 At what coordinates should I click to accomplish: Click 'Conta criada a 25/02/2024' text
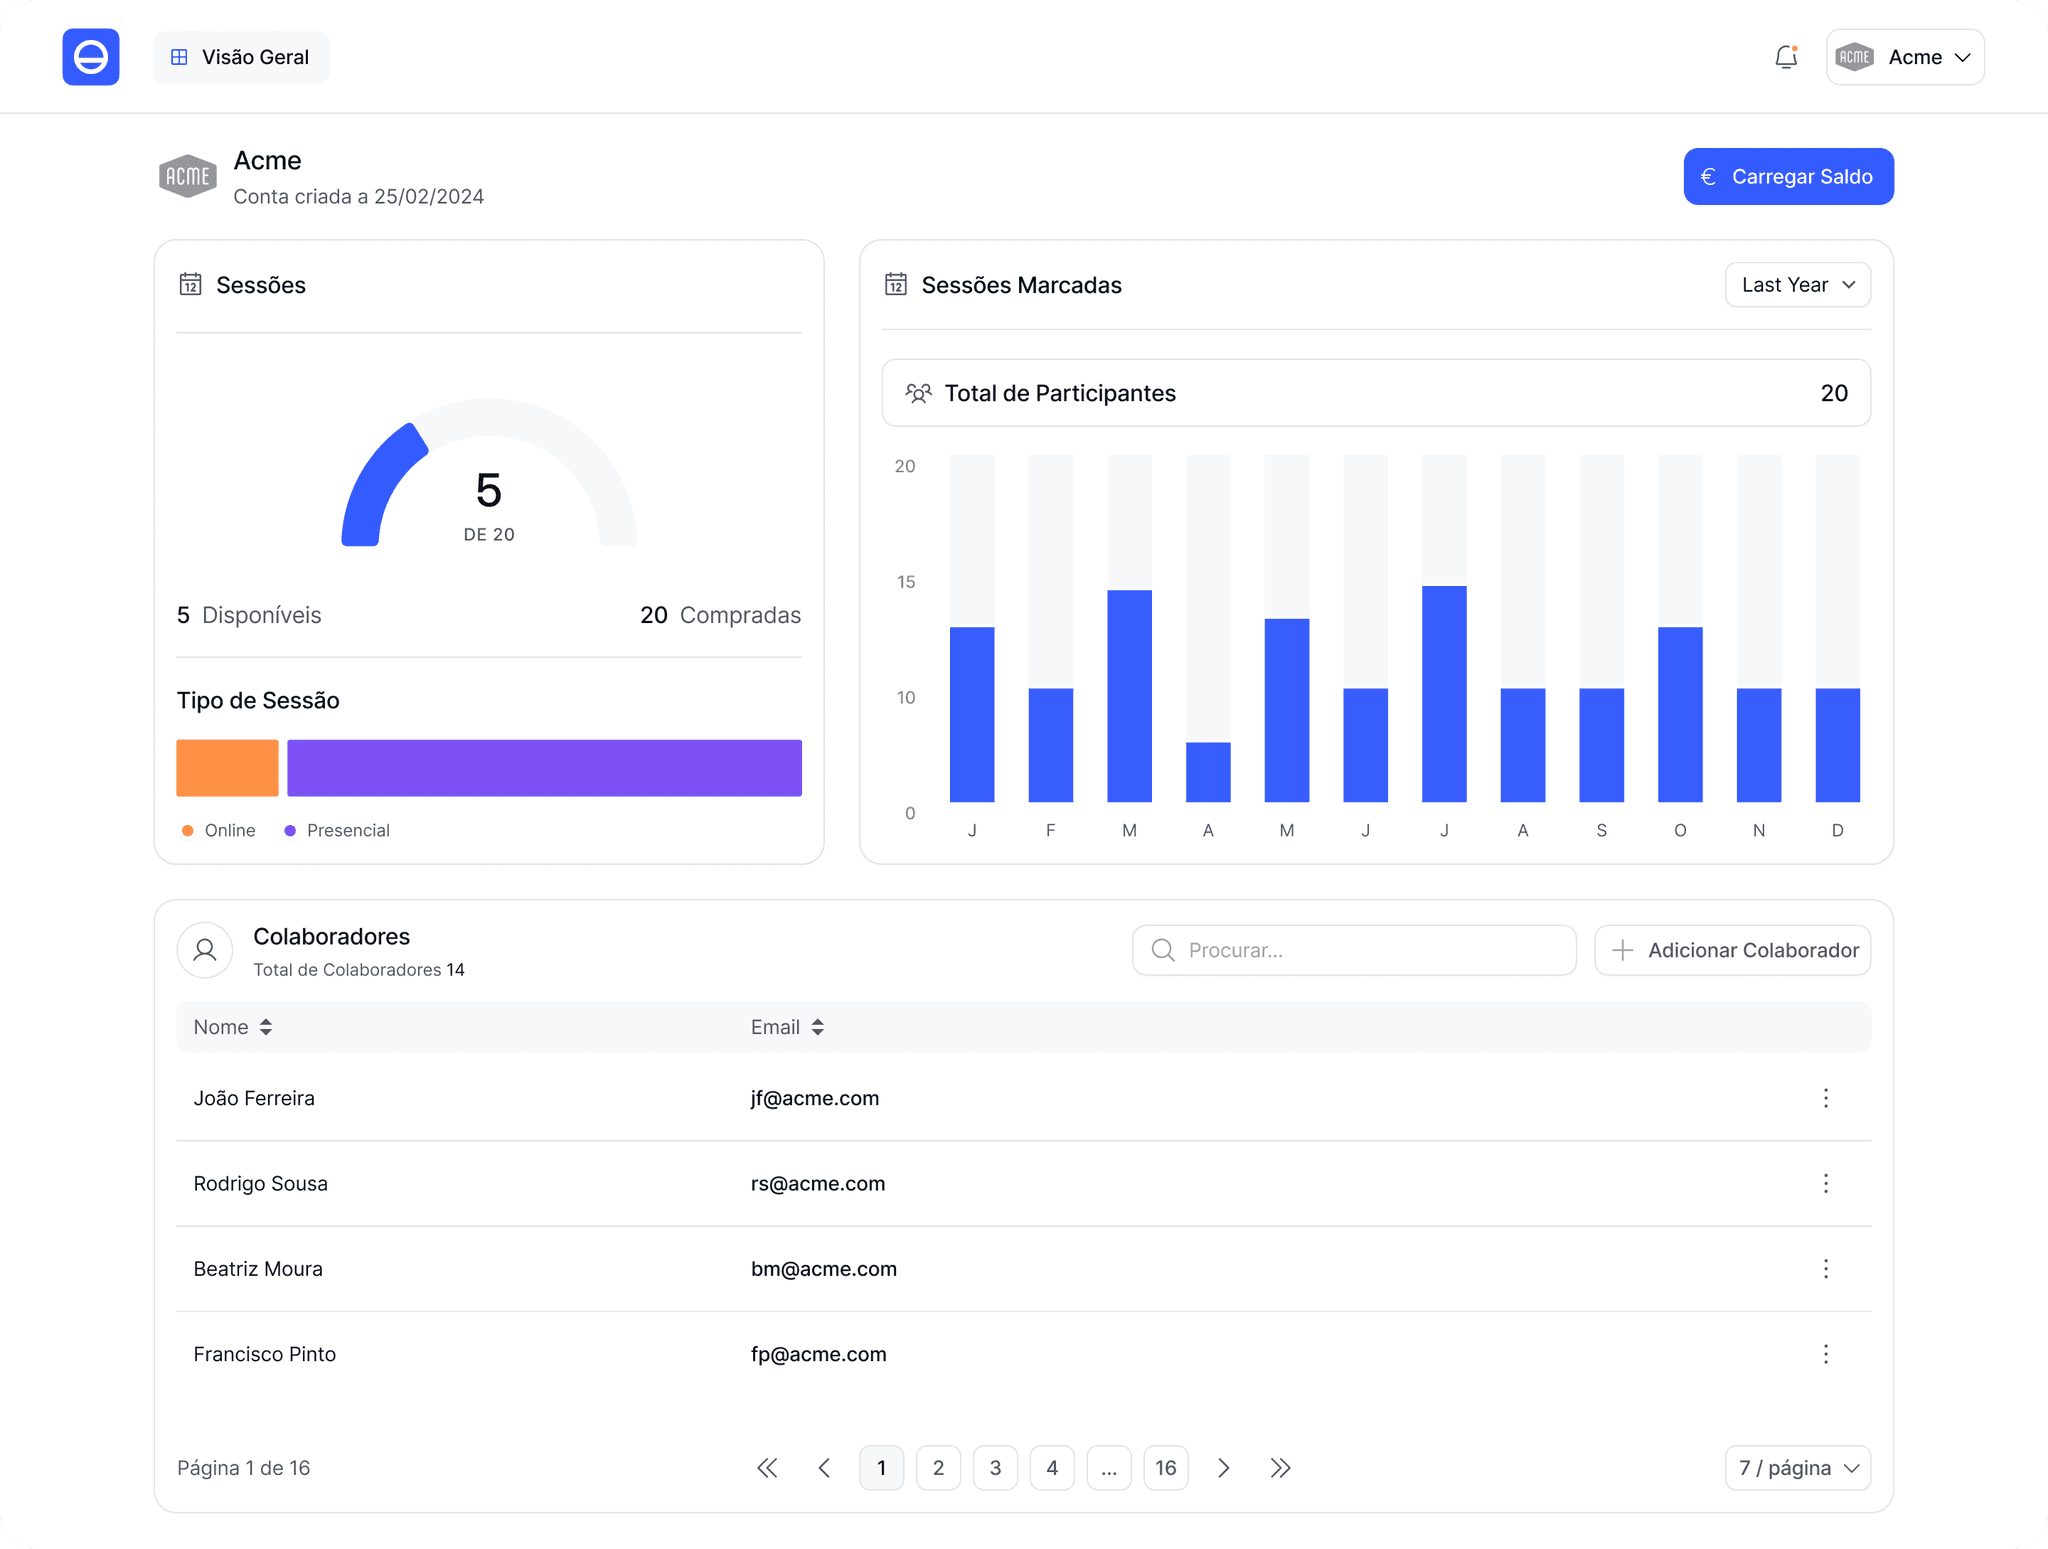click(359, 196)
